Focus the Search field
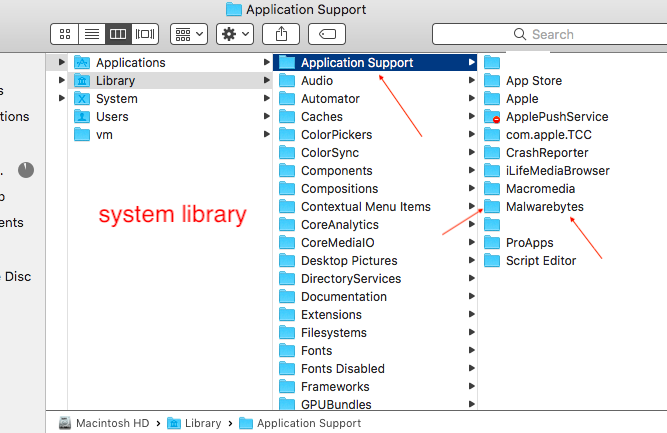 (x=550, y=34)
